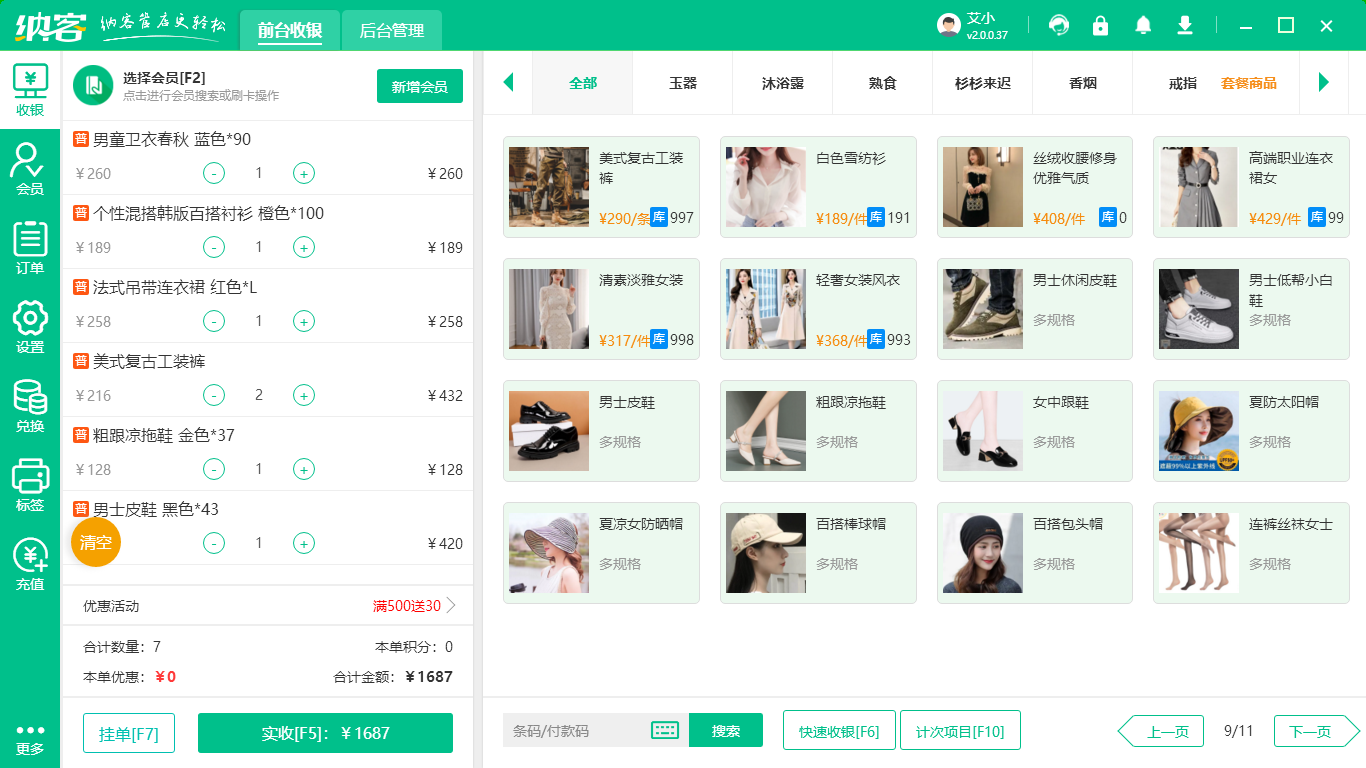This screenshot has height=768, width=1366.
Task: Click the notification bell icon
Action: point(1143,25)
